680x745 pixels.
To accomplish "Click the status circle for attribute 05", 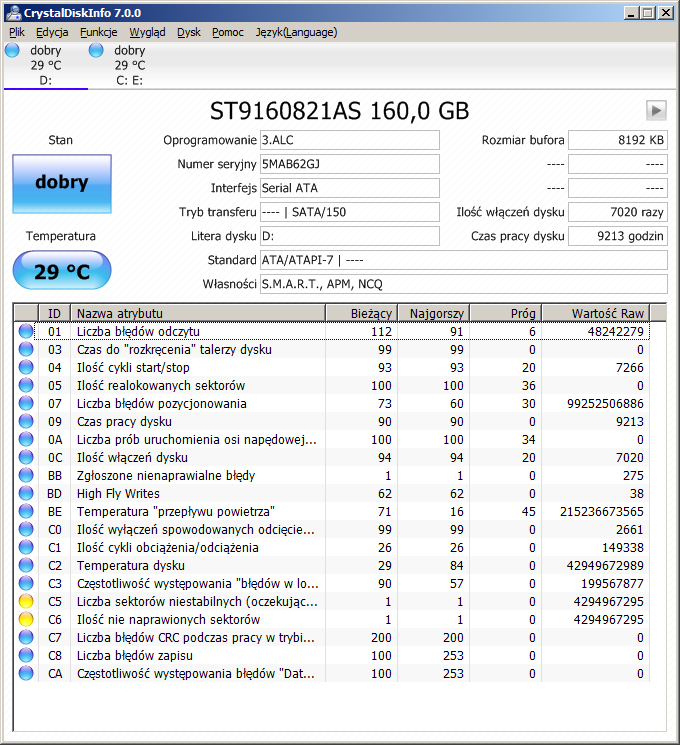I will [x=26, y=385].
